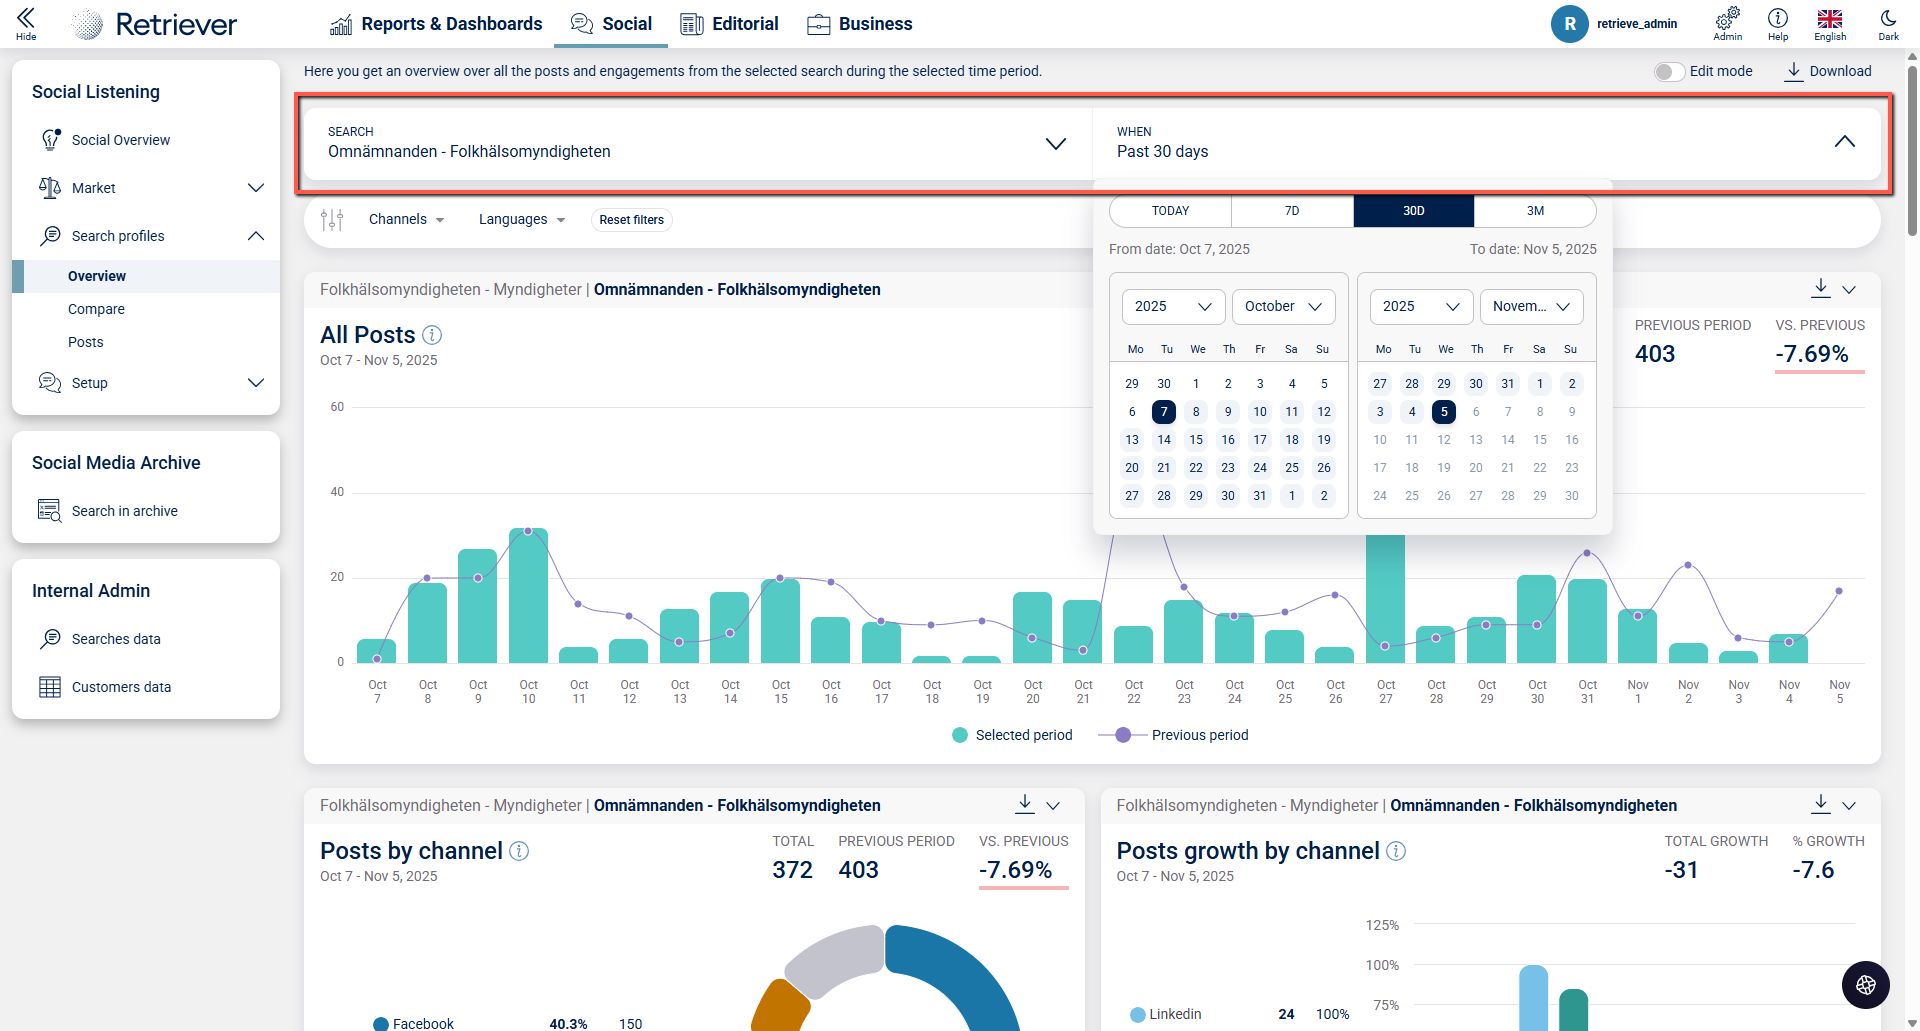Screen dimensions: 1920x1031
Task: Select October 15 in the calendar
Action: click(x=1196, y=440)
